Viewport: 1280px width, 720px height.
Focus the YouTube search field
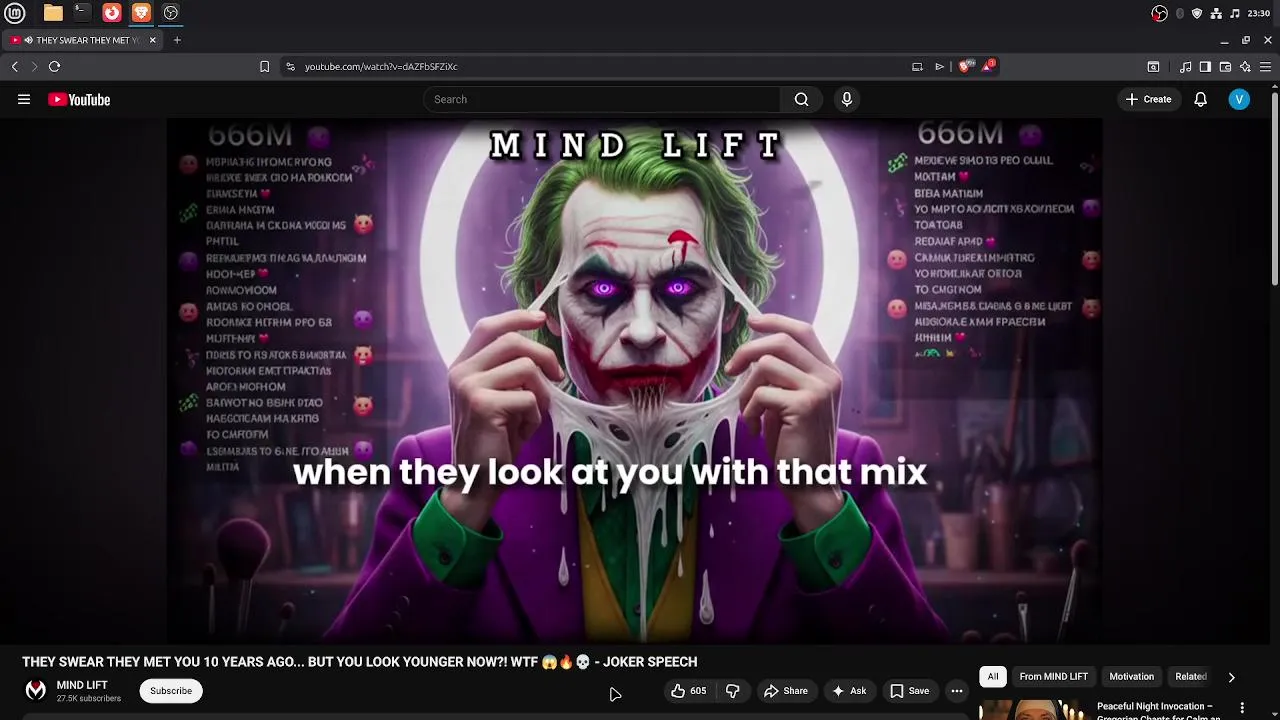click(x=602, y=99)
